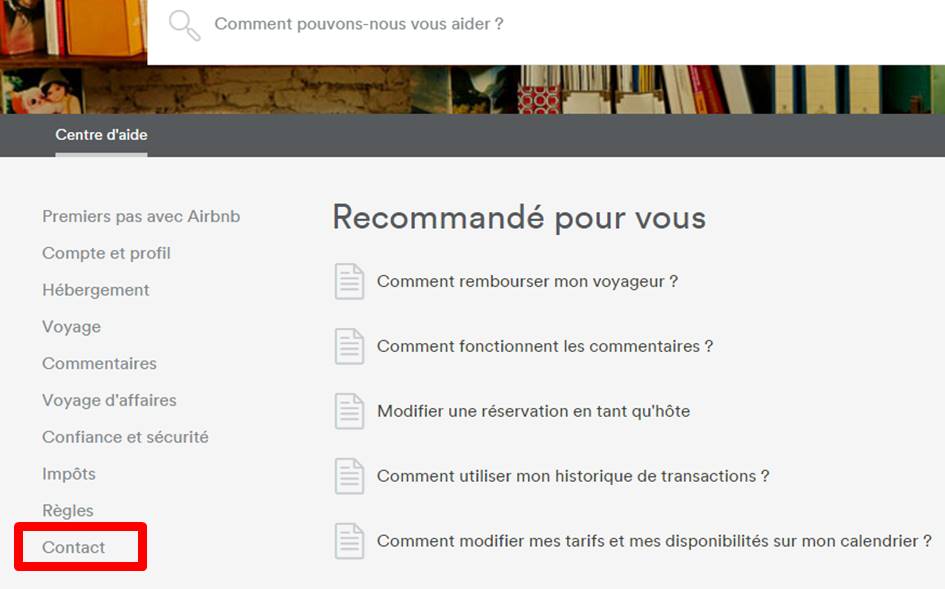Read 'Modifier une réservation en tant qu'hôte' article
The height and width of the screenshot is (589, 945).
pos(533,411)
